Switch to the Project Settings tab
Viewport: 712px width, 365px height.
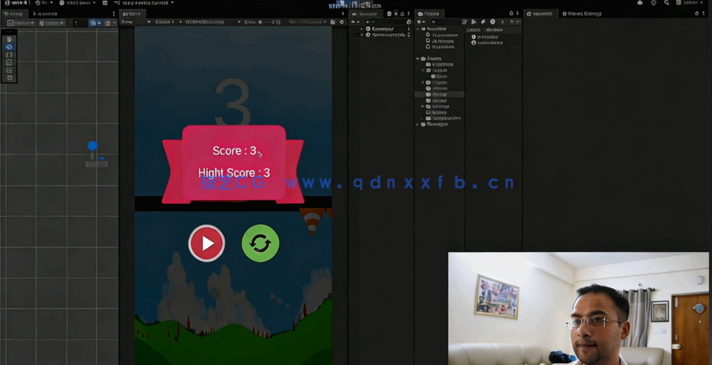click(582, 14)
